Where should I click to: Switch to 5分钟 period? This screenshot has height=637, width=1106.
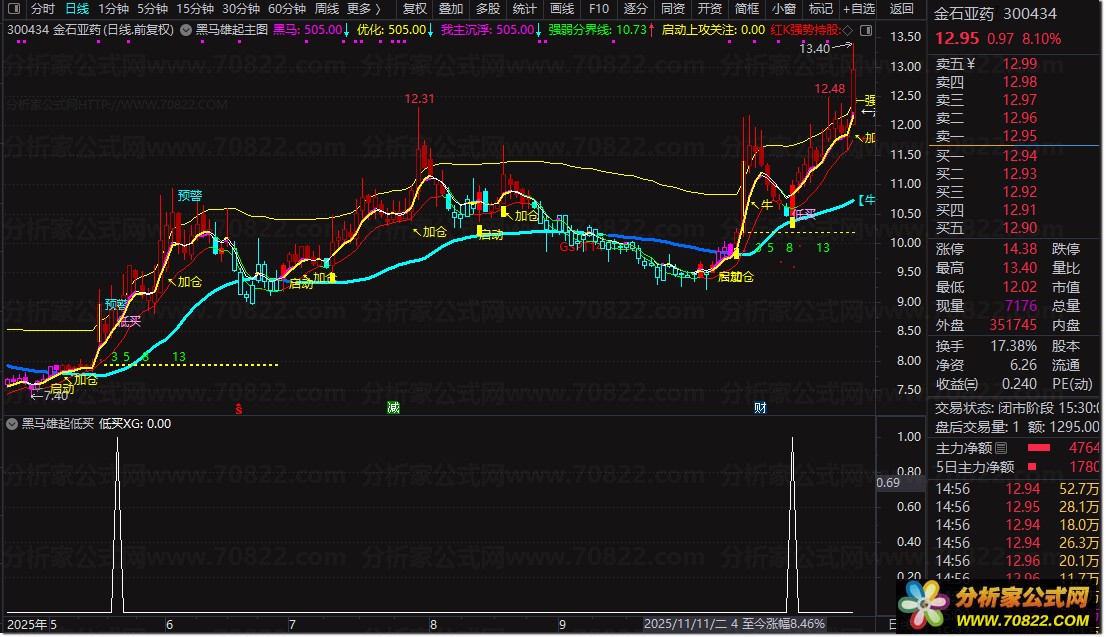(152, 9)
